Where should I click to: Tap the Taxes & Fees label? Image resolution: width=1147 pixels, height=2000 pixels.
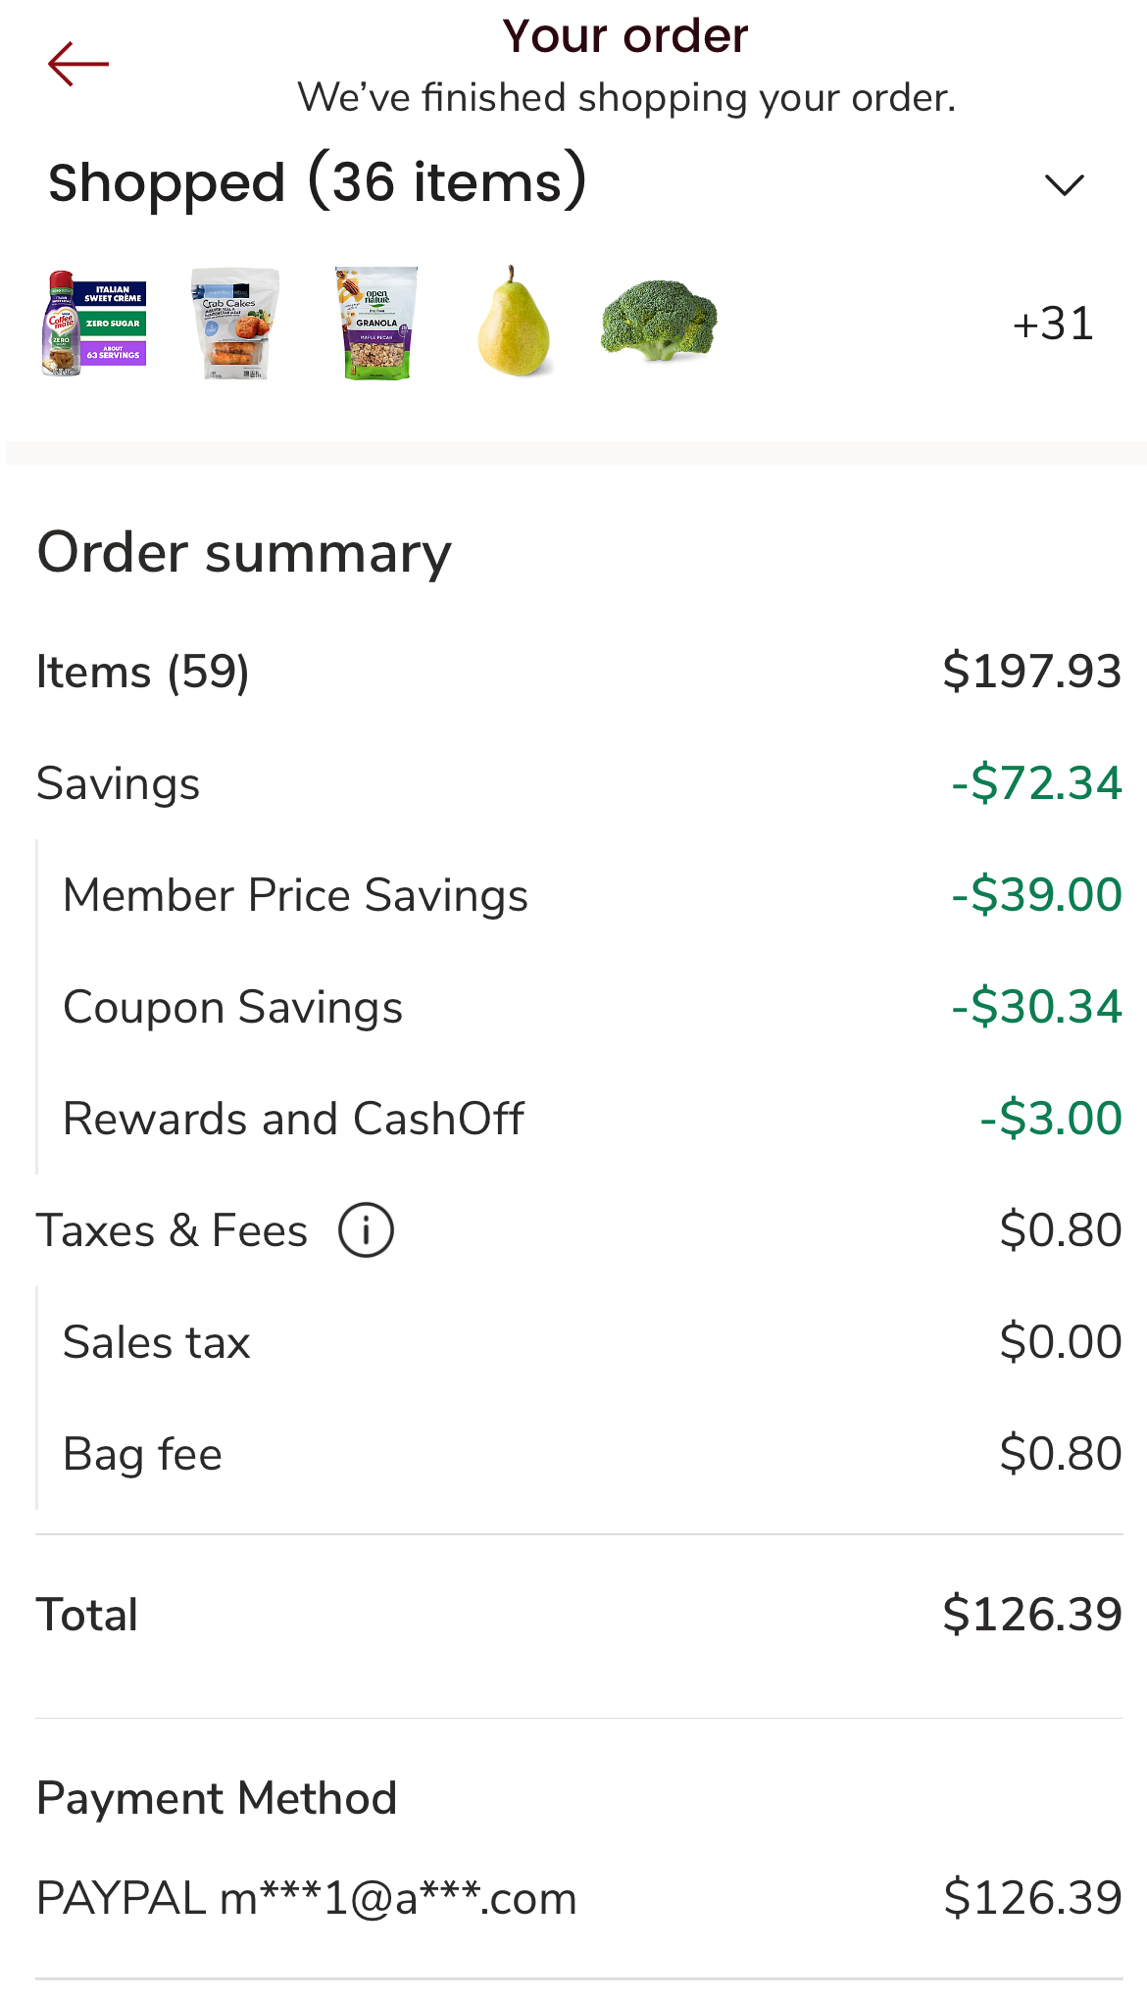click(x=172, y=1231)
